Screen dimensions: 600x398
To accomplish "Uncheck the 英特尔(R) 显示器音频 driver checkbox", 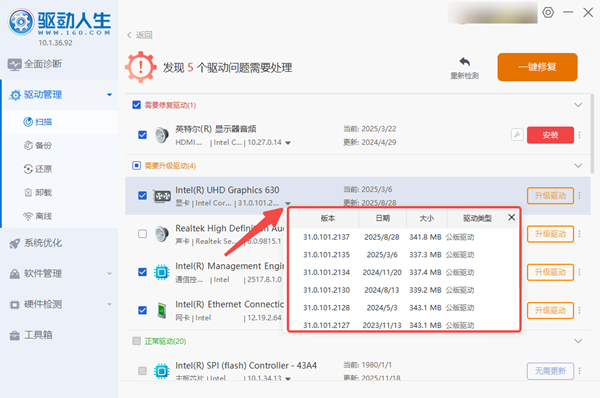I will coord(142,135).
